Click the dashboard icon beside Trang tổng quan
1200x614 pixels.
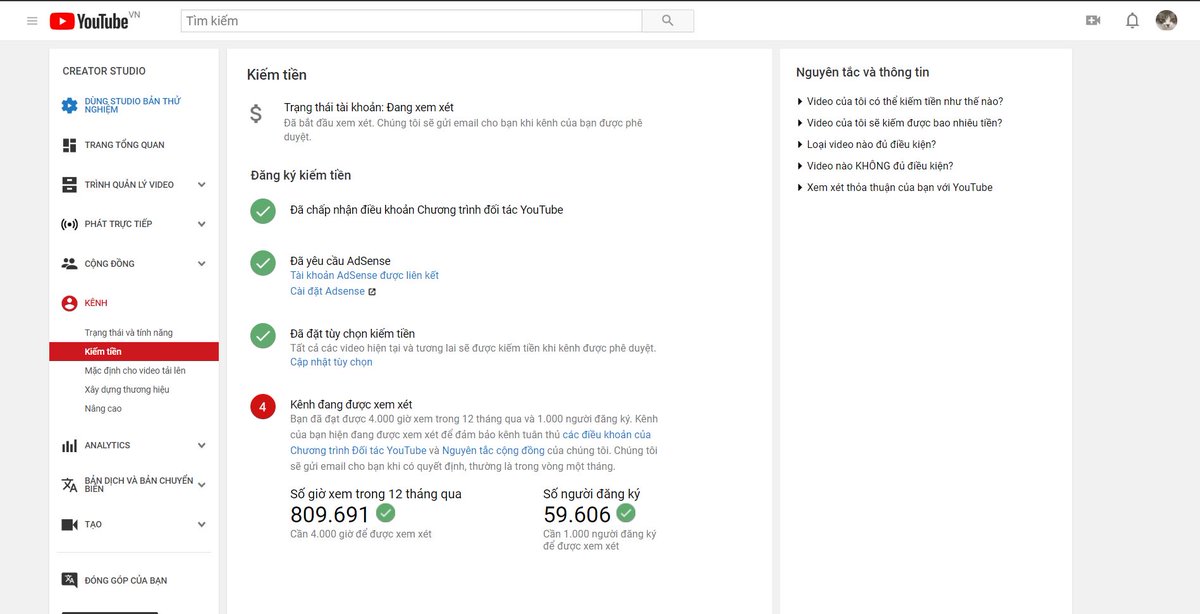click(x=69, y=145)
